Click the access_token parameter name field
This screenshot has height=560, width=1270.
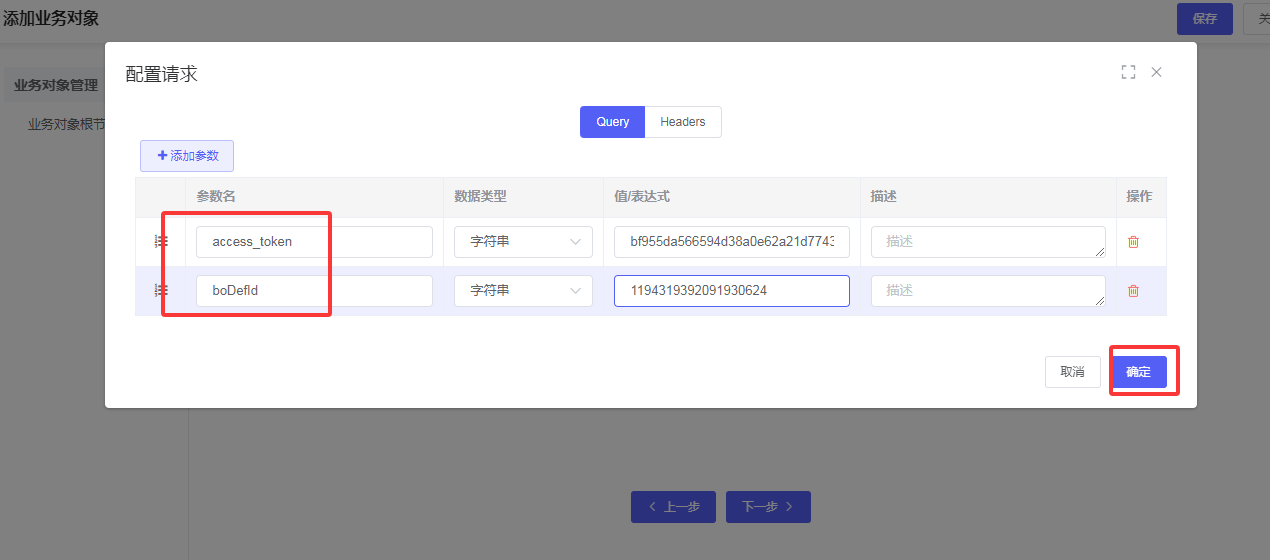[x=314, y=242]
